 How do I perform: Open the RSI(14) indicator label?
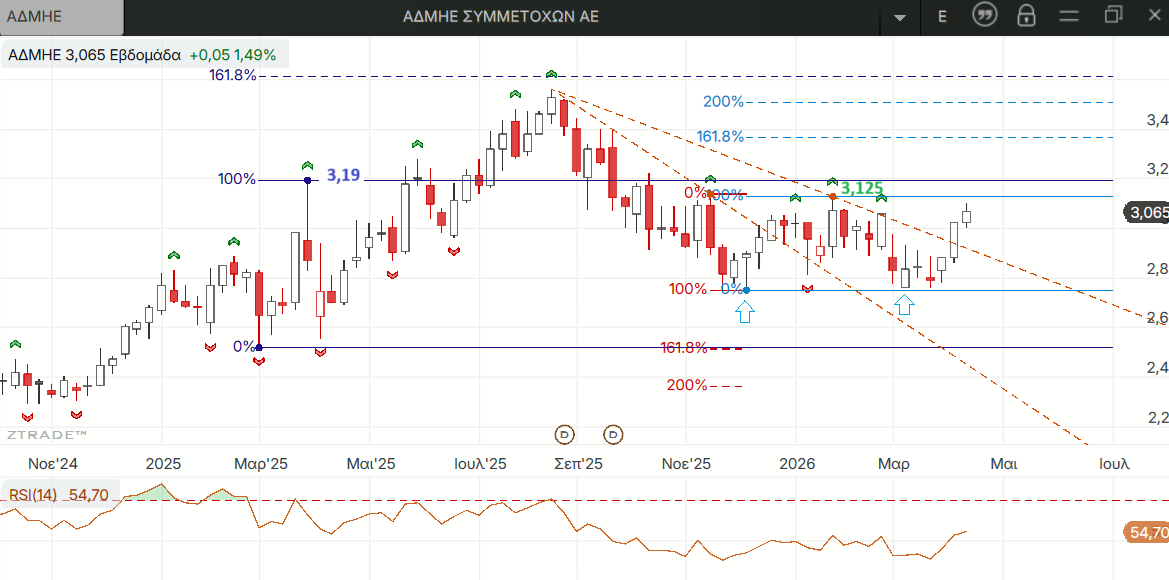pyautogui.click(x=35, y=494)
